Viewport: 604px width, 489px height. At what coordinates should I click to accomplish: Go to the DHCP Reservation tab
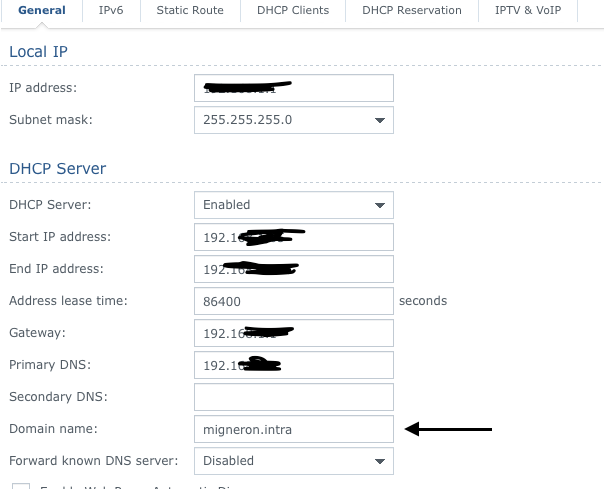point(412,11)
